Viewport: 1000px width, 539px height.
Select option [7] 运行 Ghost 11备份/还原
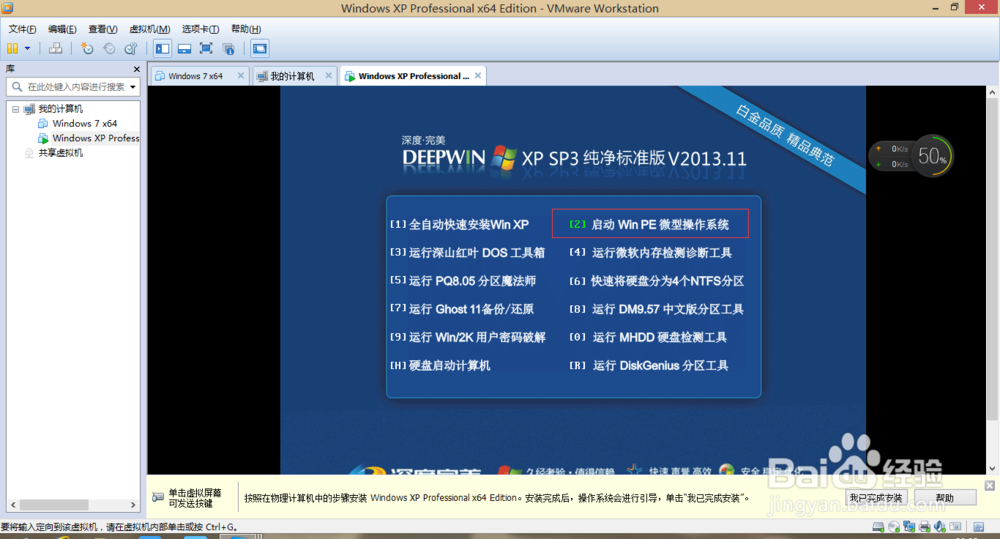point(462,309)
